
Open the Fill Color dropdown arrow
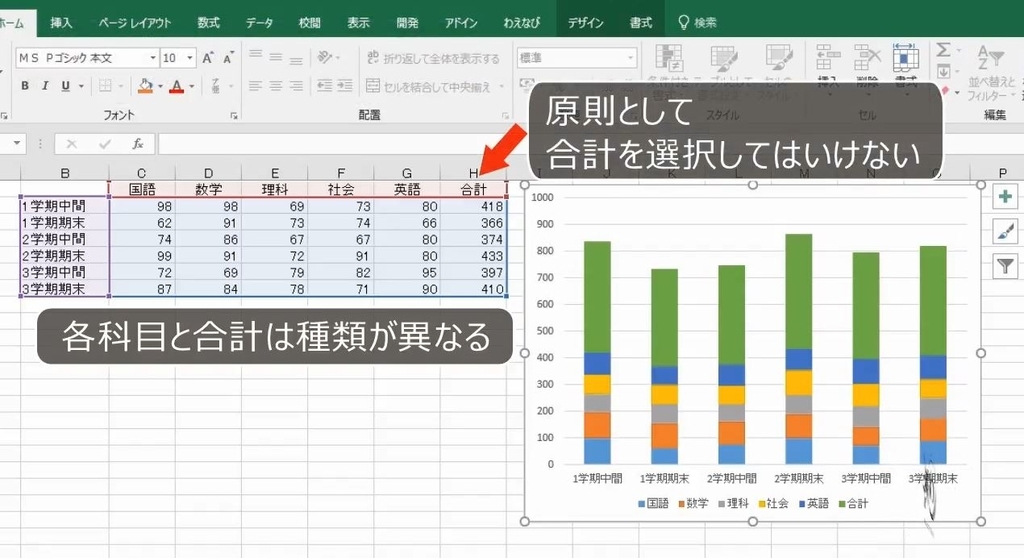159,86
